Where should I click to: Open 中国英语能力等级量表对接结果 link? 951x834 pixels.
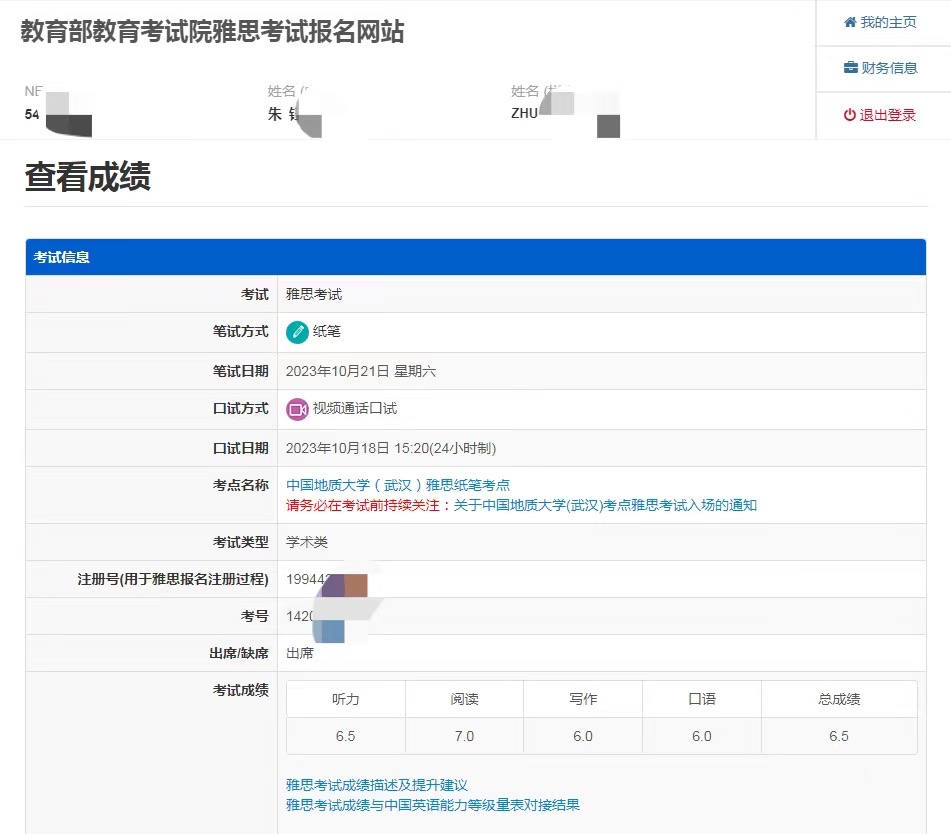(433, 805)
